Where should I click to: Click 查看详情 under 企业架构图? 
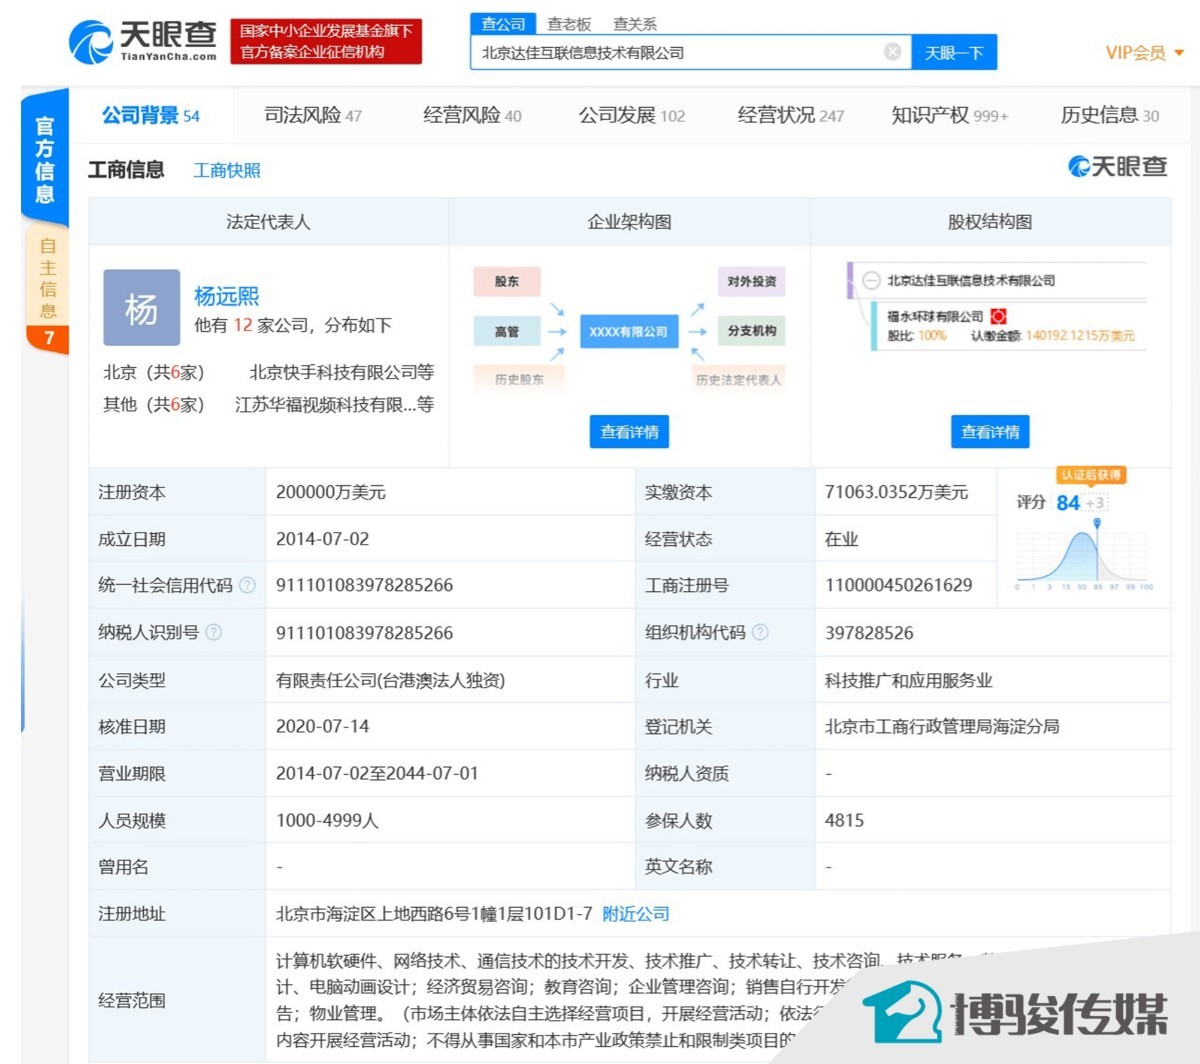pyautogui.click(x=629, y=432)
